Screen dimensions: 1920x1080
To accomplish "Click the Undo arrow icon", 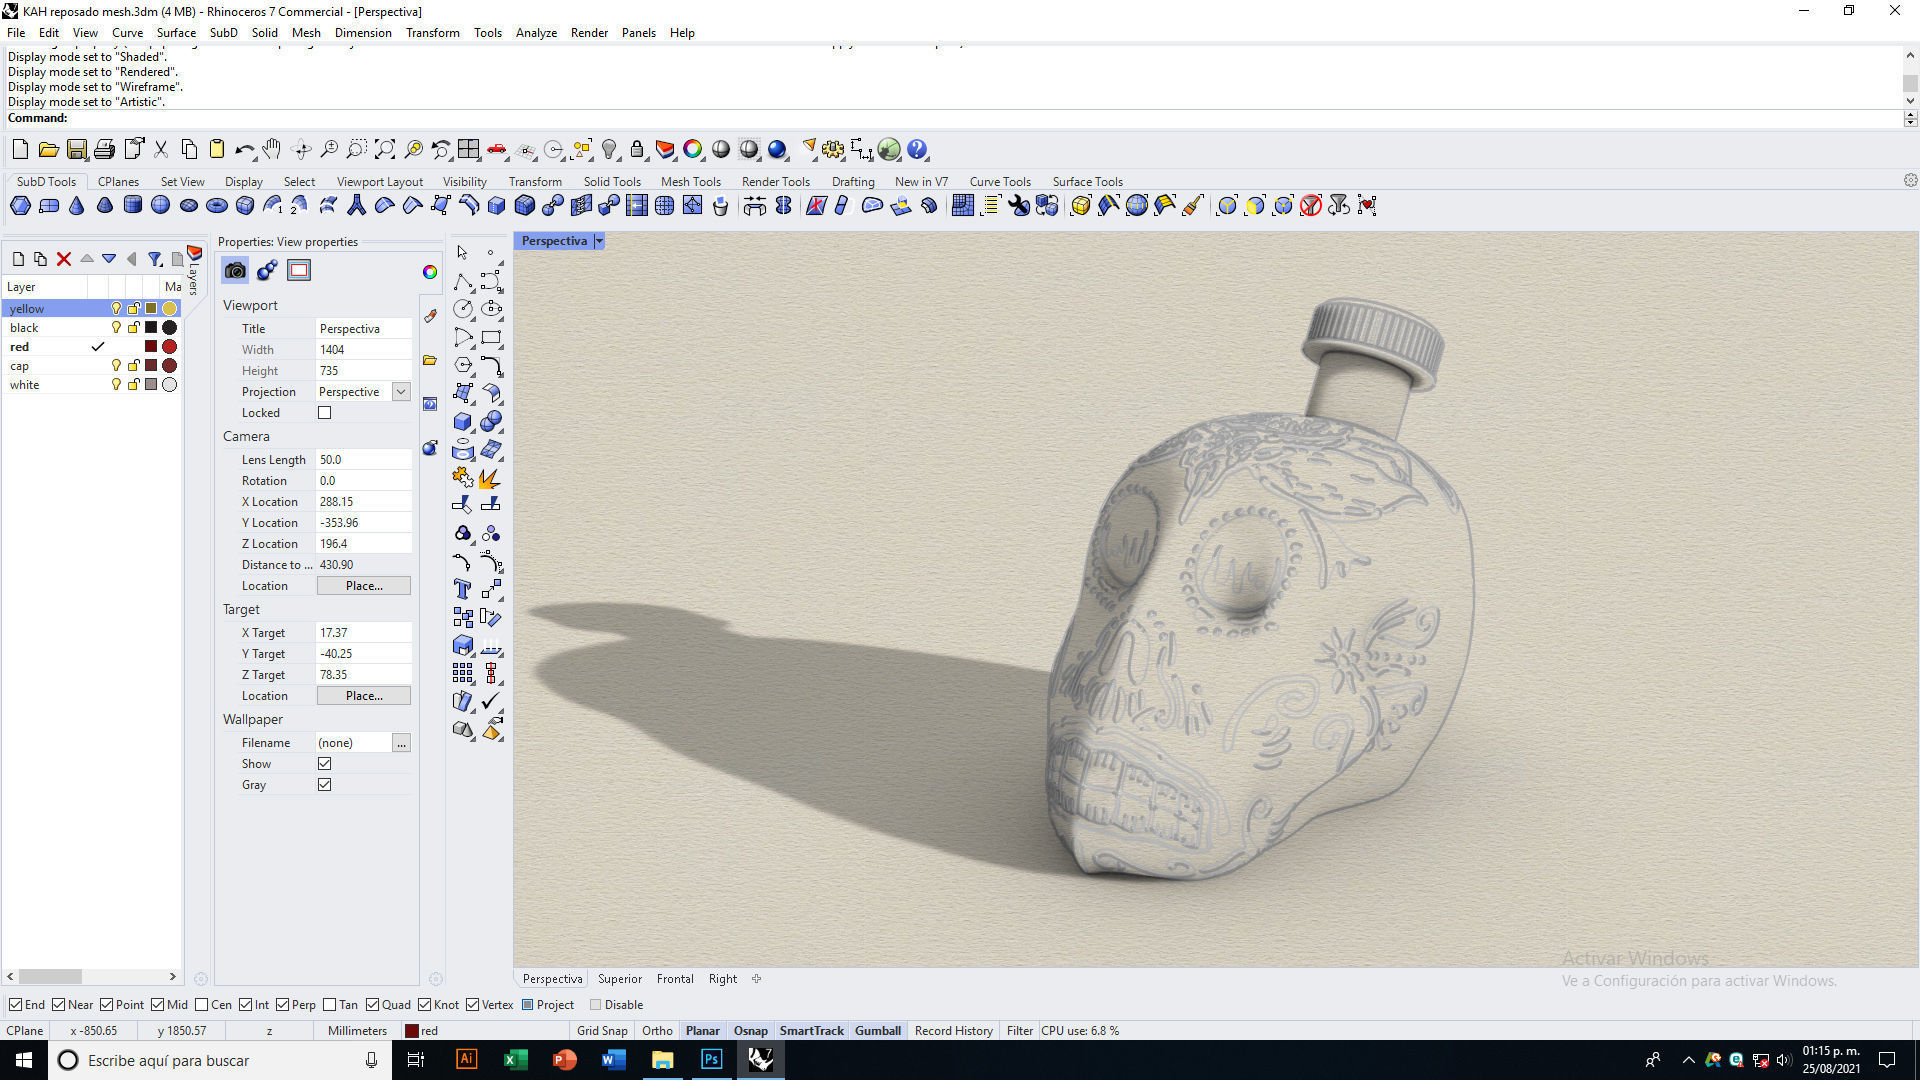I will tap(244, 150).
